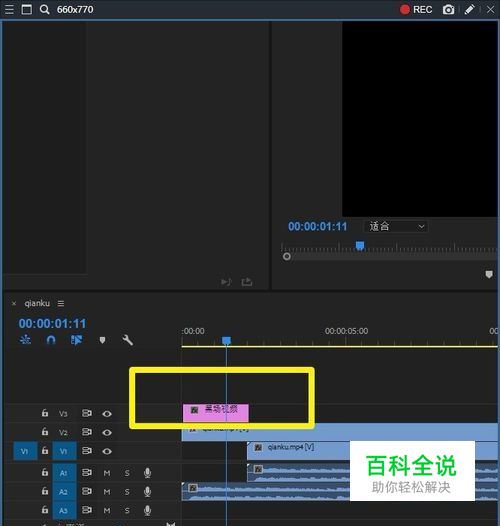Click the zoom scroll handle under program ruler
Screen dimensions: 500x526
tap(287, 257)
